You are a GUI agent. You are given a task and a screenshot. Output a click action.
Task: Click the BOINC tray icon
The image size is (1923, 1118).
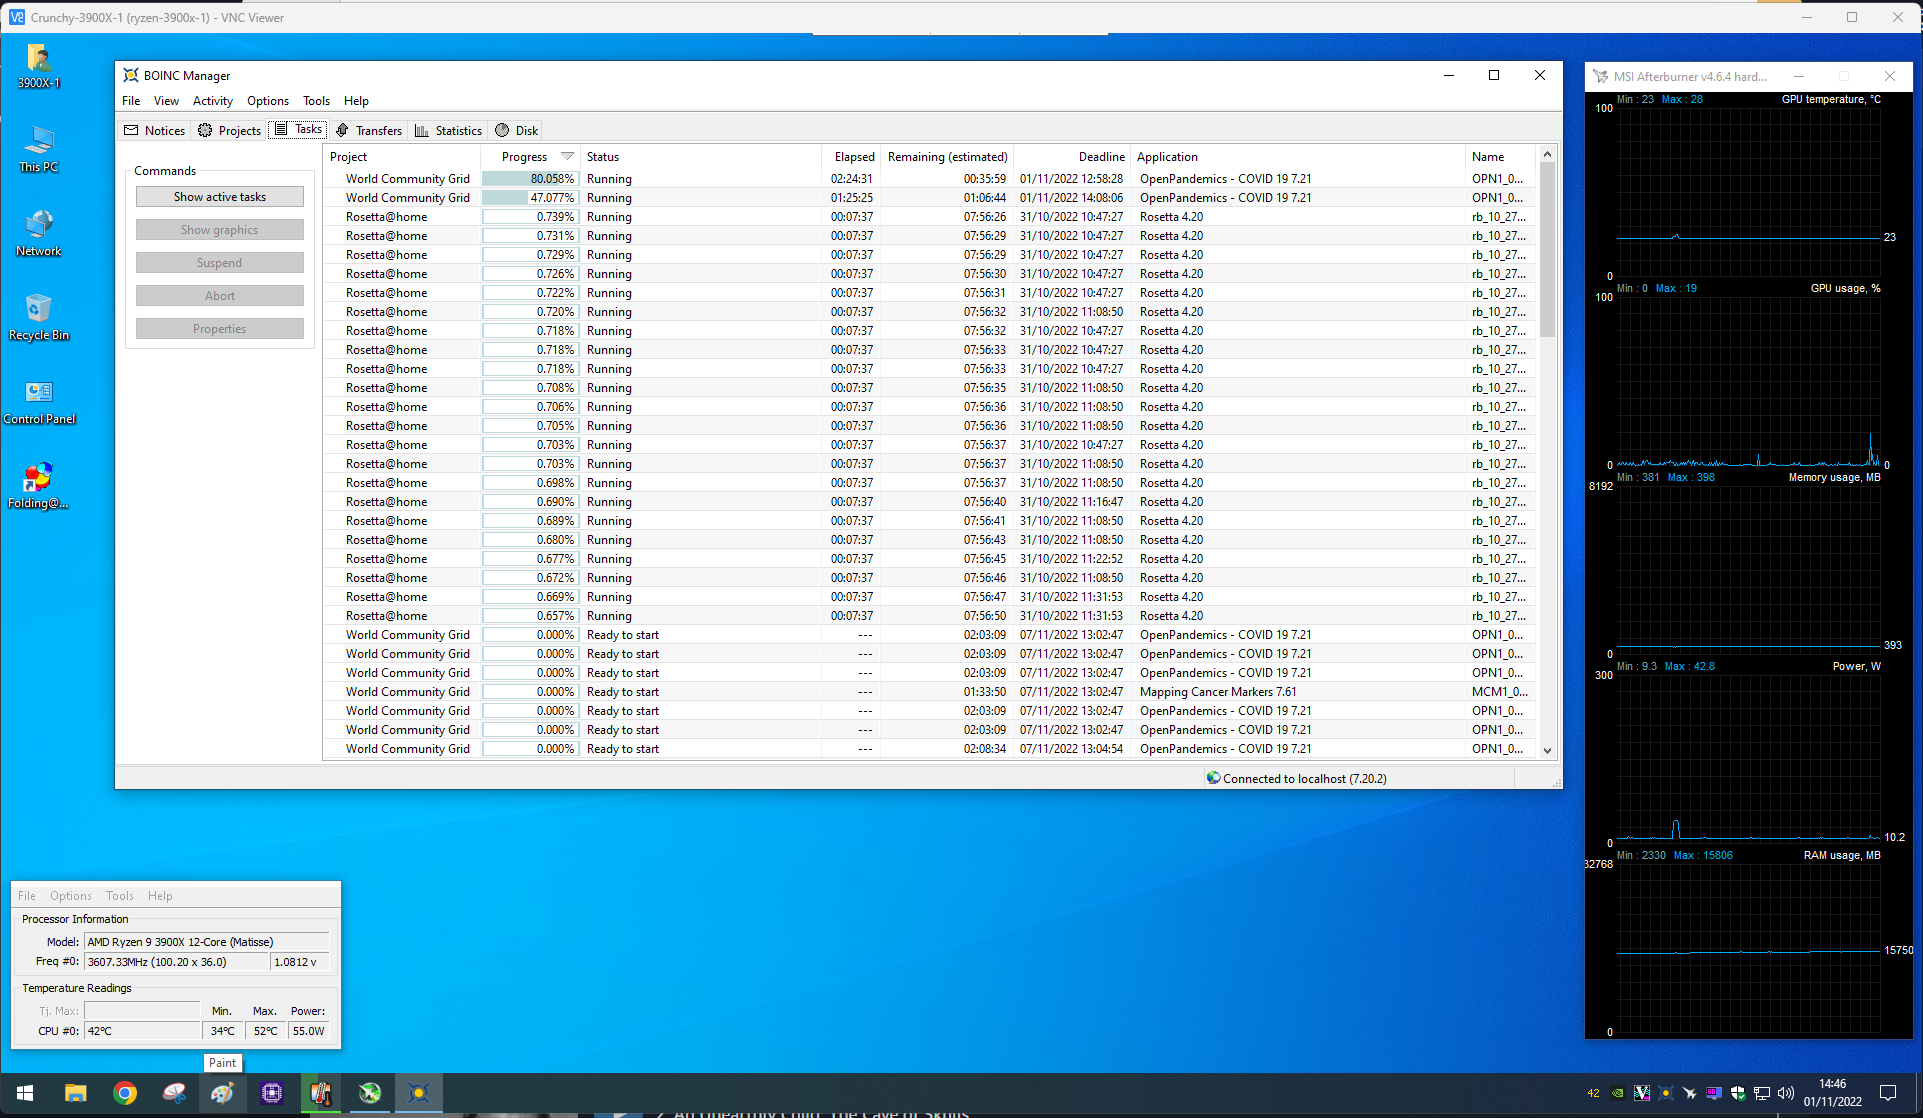1665,1093
